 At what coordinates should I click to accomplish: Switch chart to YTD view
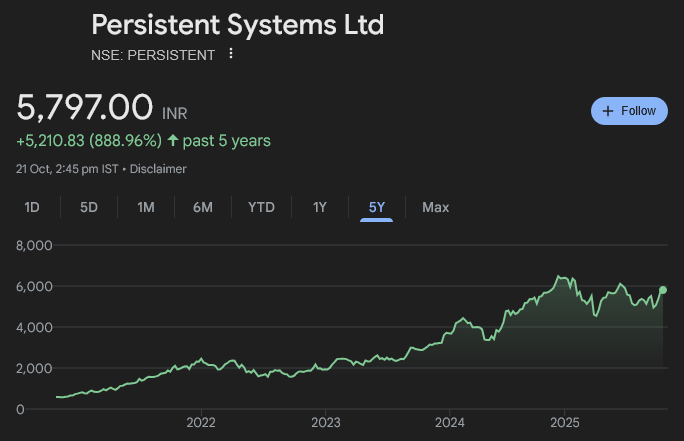point(261,207)
